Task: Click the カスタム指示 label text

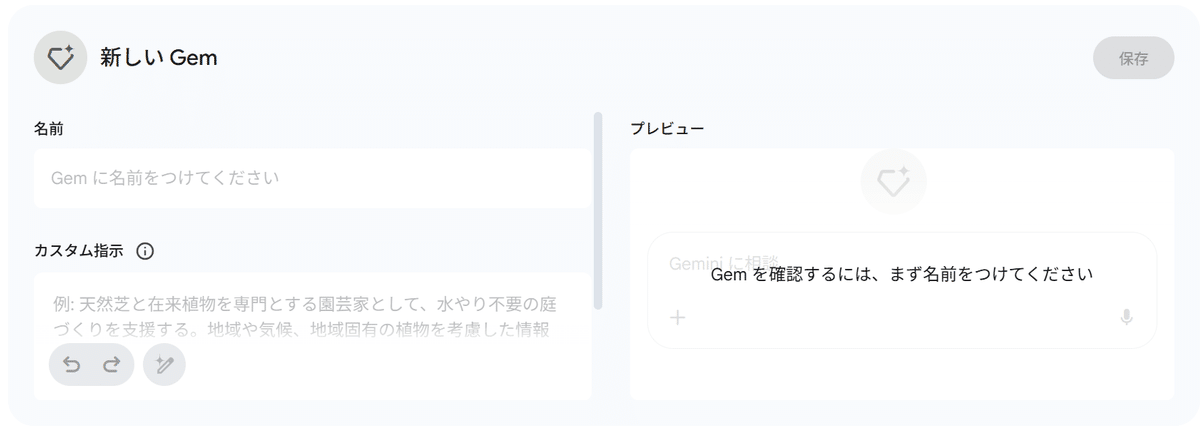Action: (x=79, y=251)
